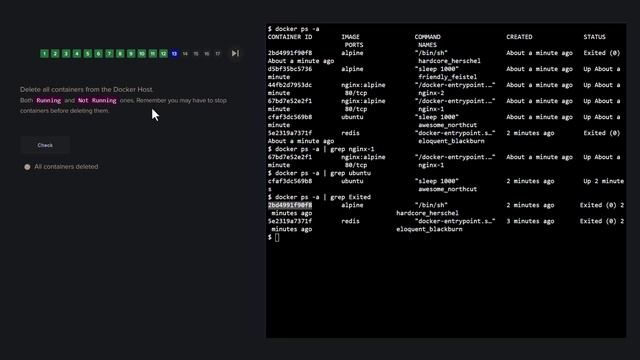Go to step 6 in the progress bar
The image size is (640, 360).
pos(98,53)
